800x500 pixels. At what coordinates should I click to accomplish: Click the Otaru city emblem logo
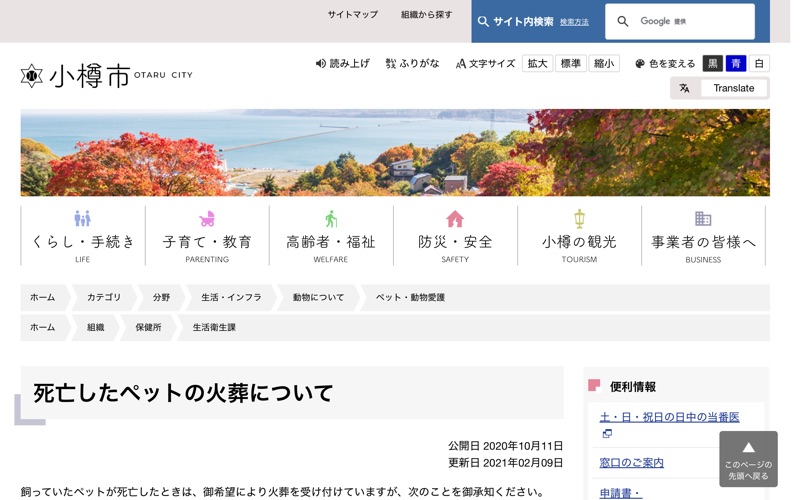(32, 76)
